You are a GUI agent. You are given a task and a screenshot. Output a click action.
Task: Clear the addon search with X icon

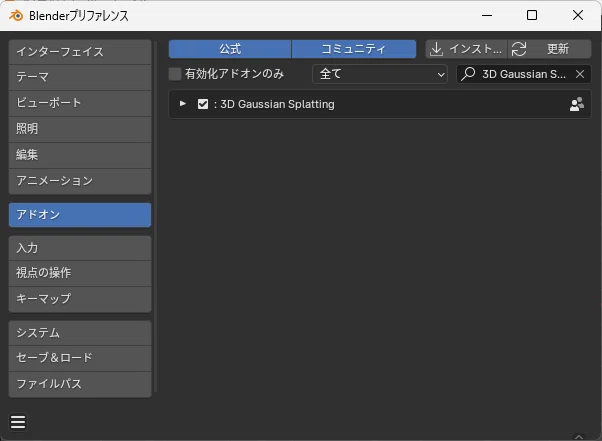click(580, 74)
